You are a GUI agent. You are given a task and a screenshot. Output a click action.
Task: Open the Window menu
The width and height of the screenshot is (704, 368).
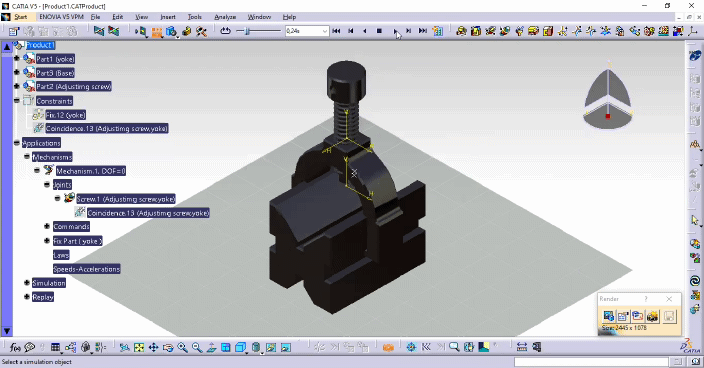259,17
